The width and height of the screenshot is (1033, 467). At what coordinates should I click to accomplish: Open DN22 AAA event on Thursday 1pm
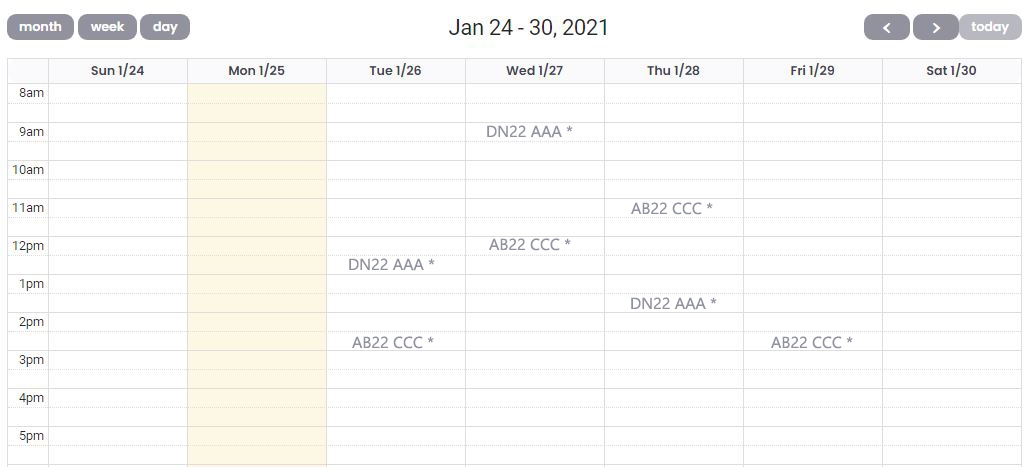673,304
